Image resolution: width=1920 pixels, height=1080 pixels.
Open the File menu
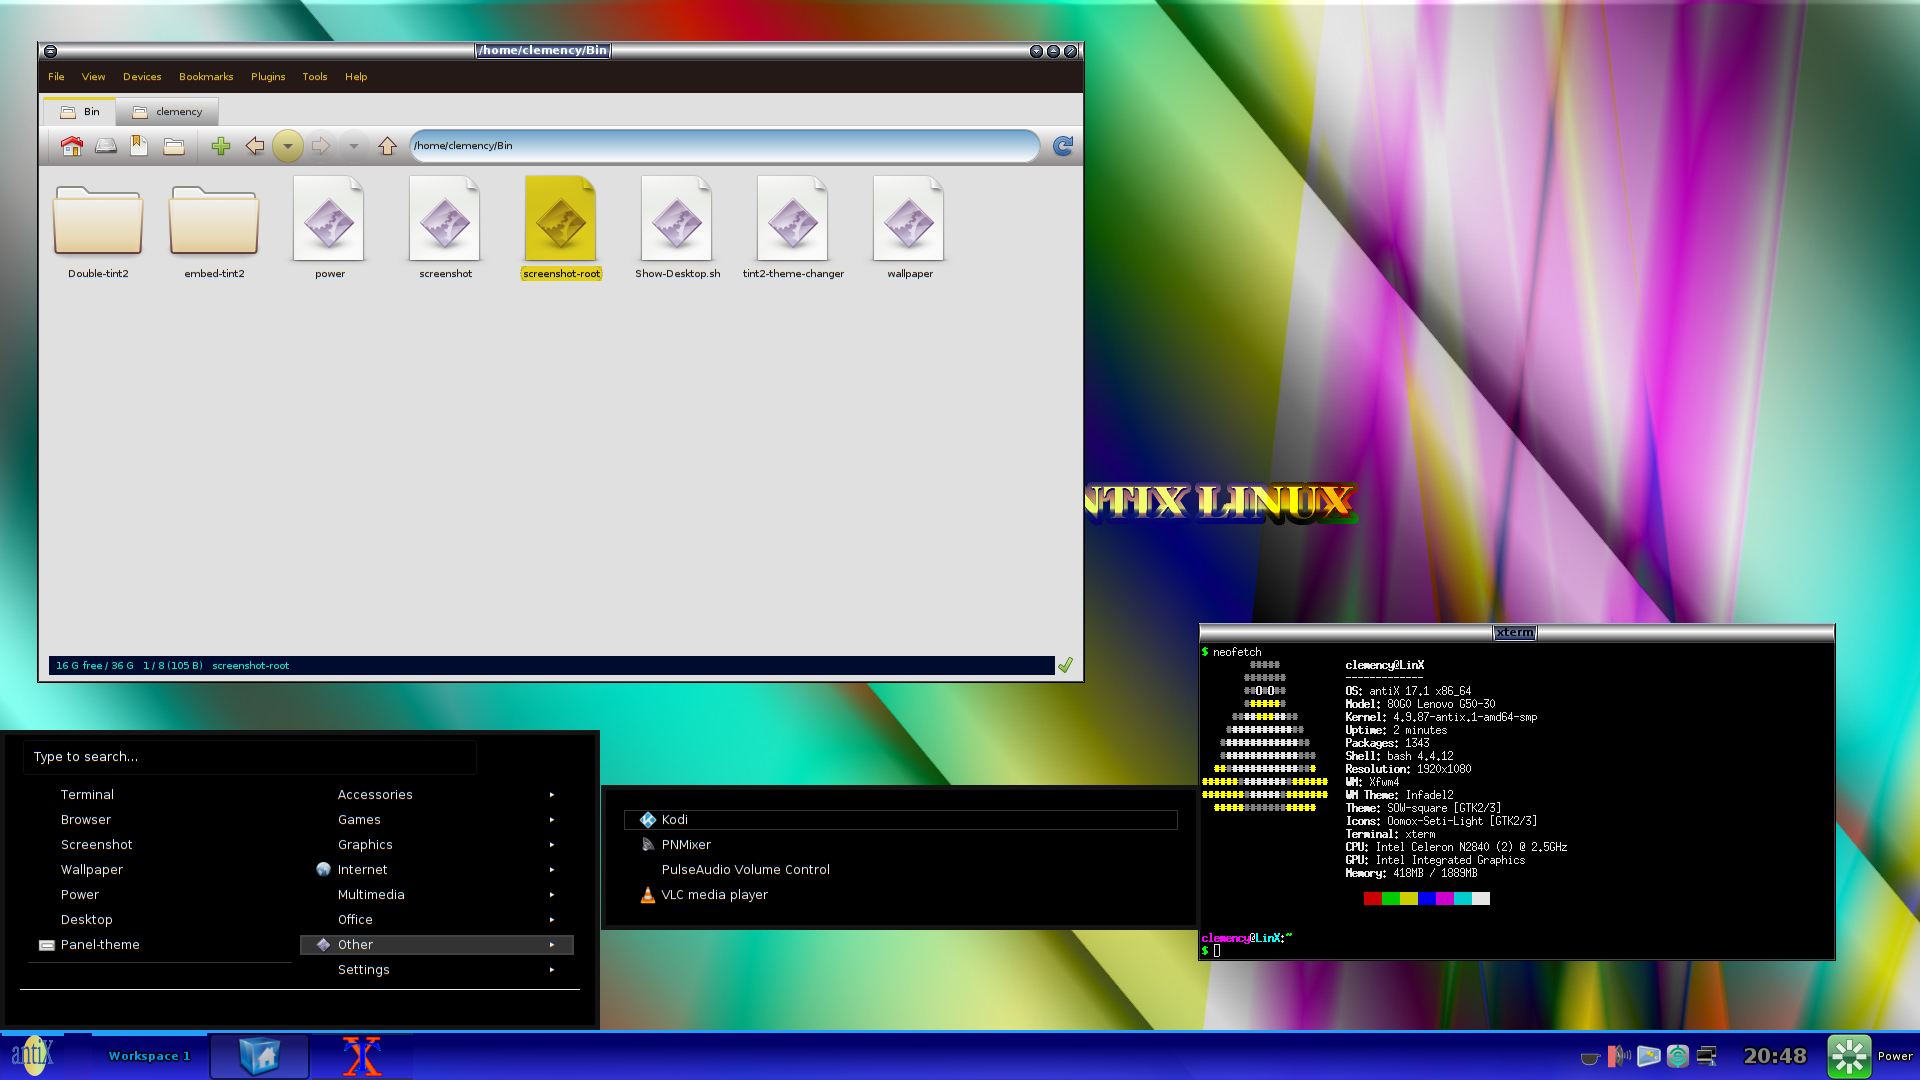(56, 77)
